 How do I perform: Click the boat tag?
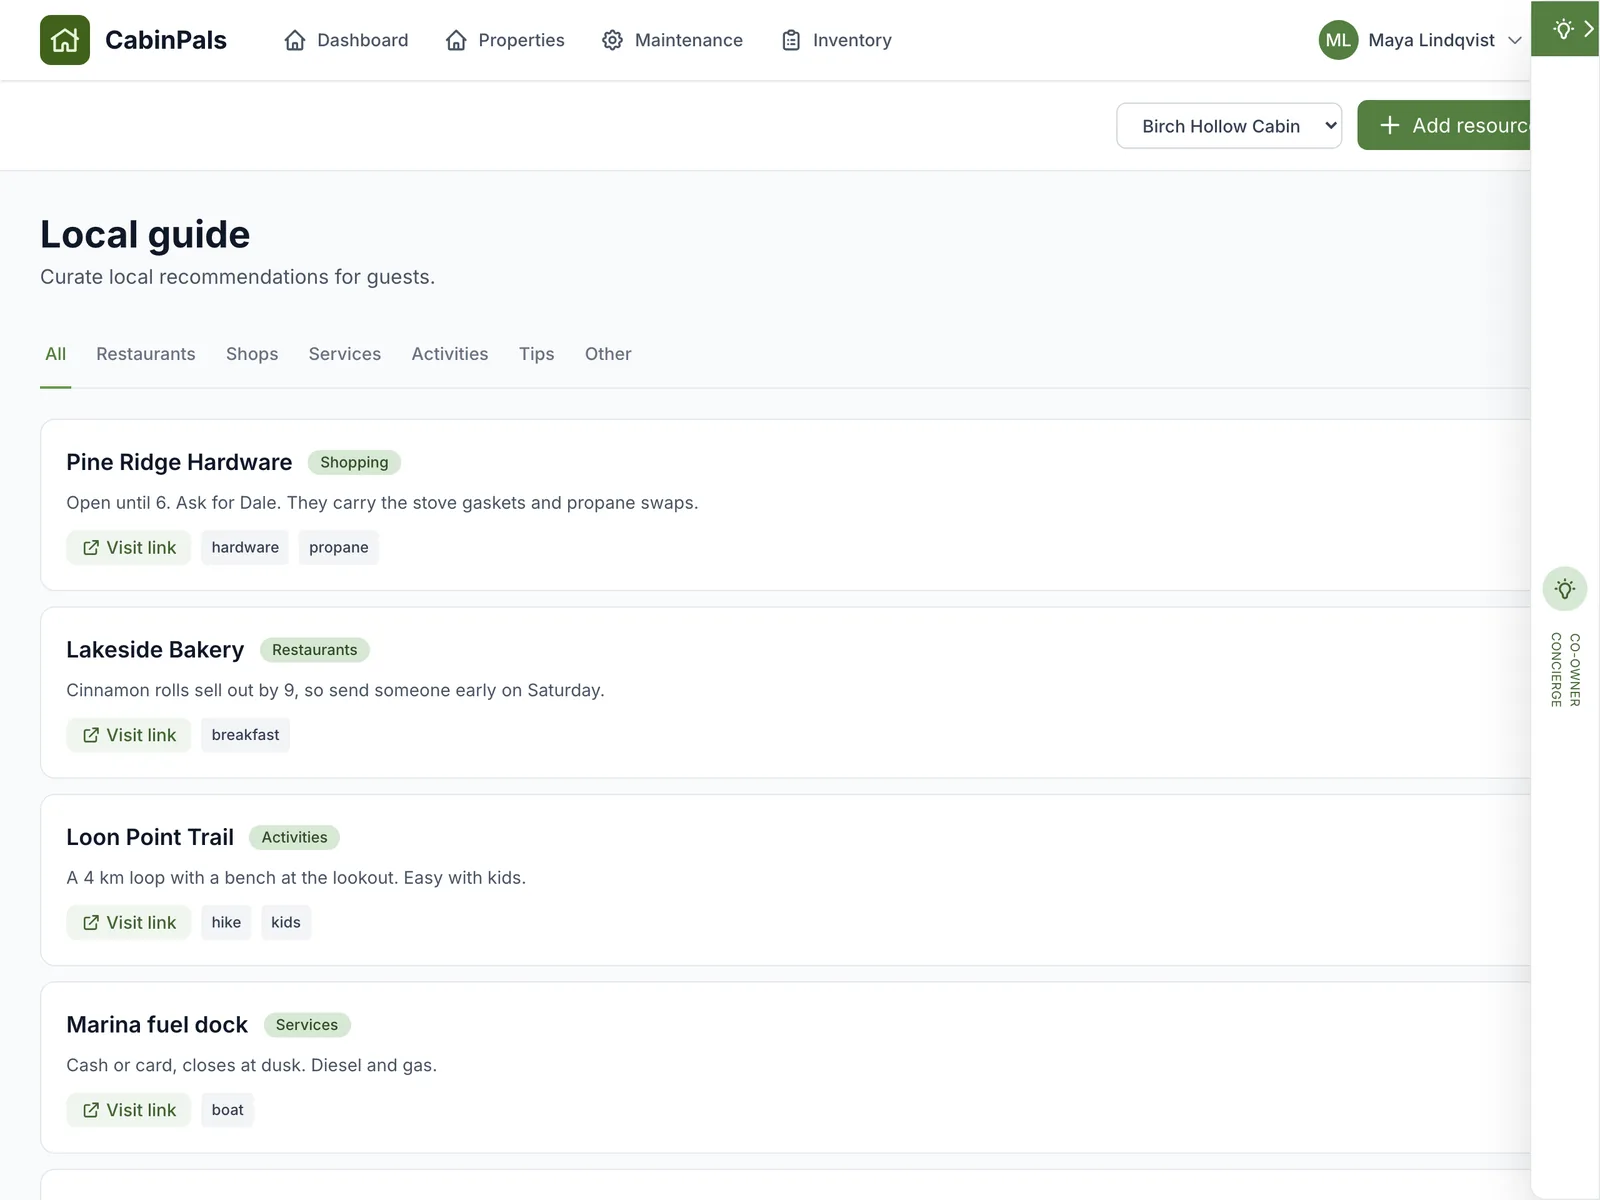[227, 1110]
